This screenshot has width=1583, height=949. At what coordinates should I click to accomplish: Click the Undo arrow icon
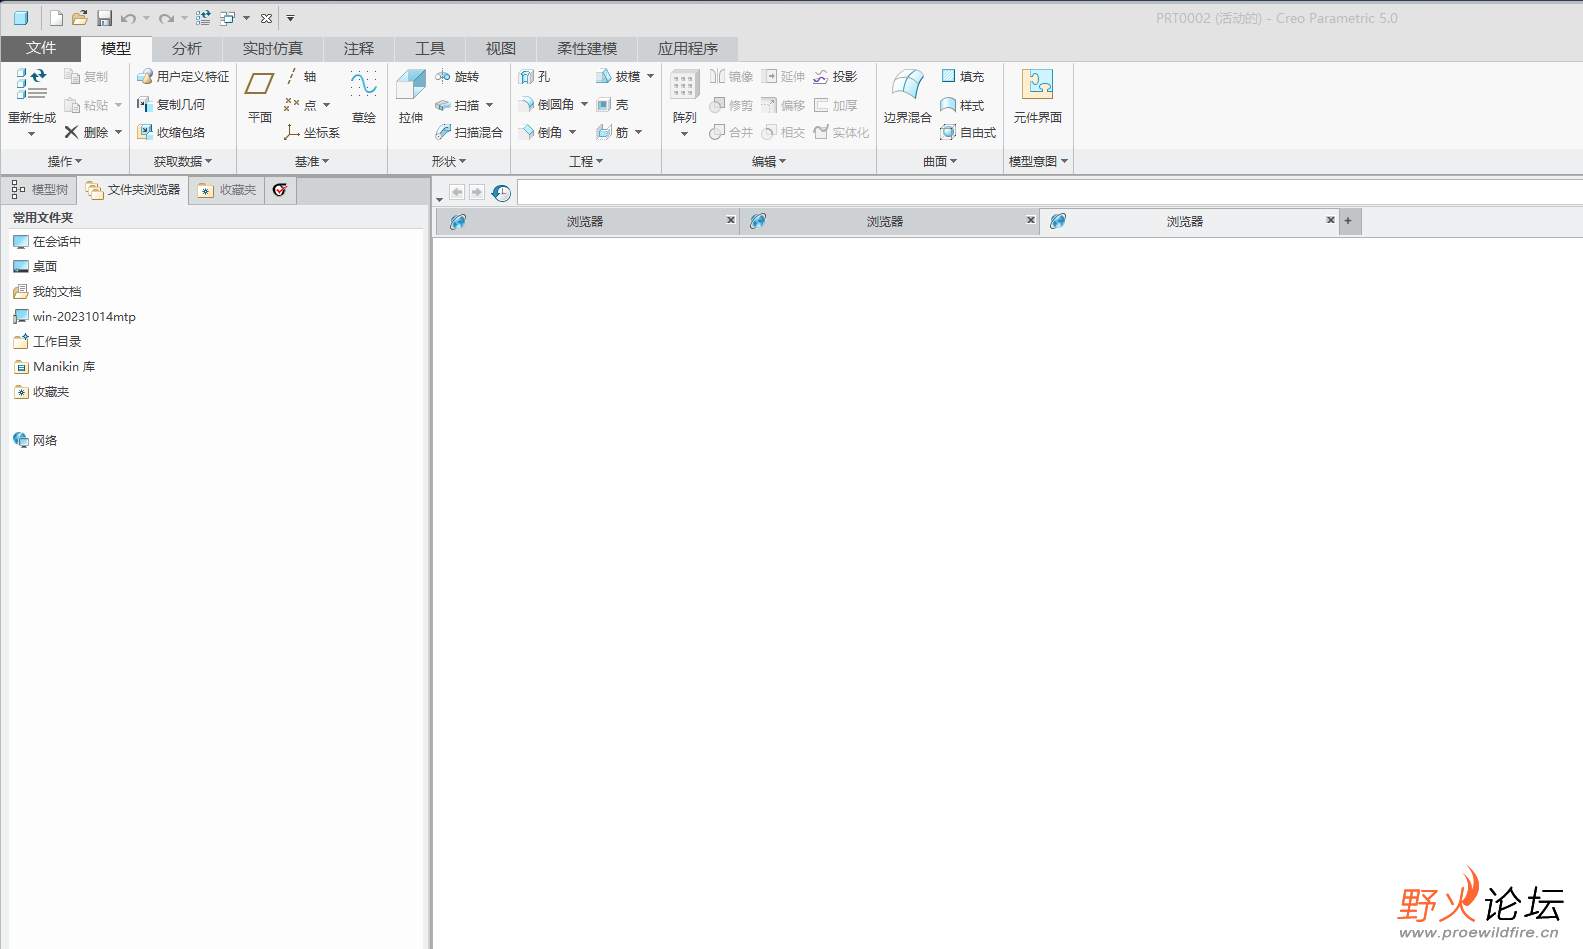(128, 18)
